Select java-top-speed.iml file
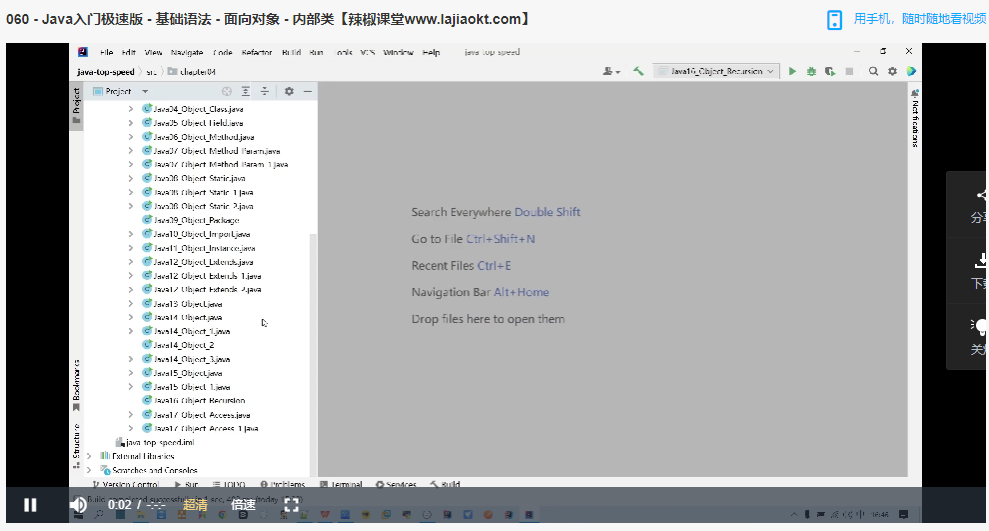This screenshot has width=989, height=531. 155,442
